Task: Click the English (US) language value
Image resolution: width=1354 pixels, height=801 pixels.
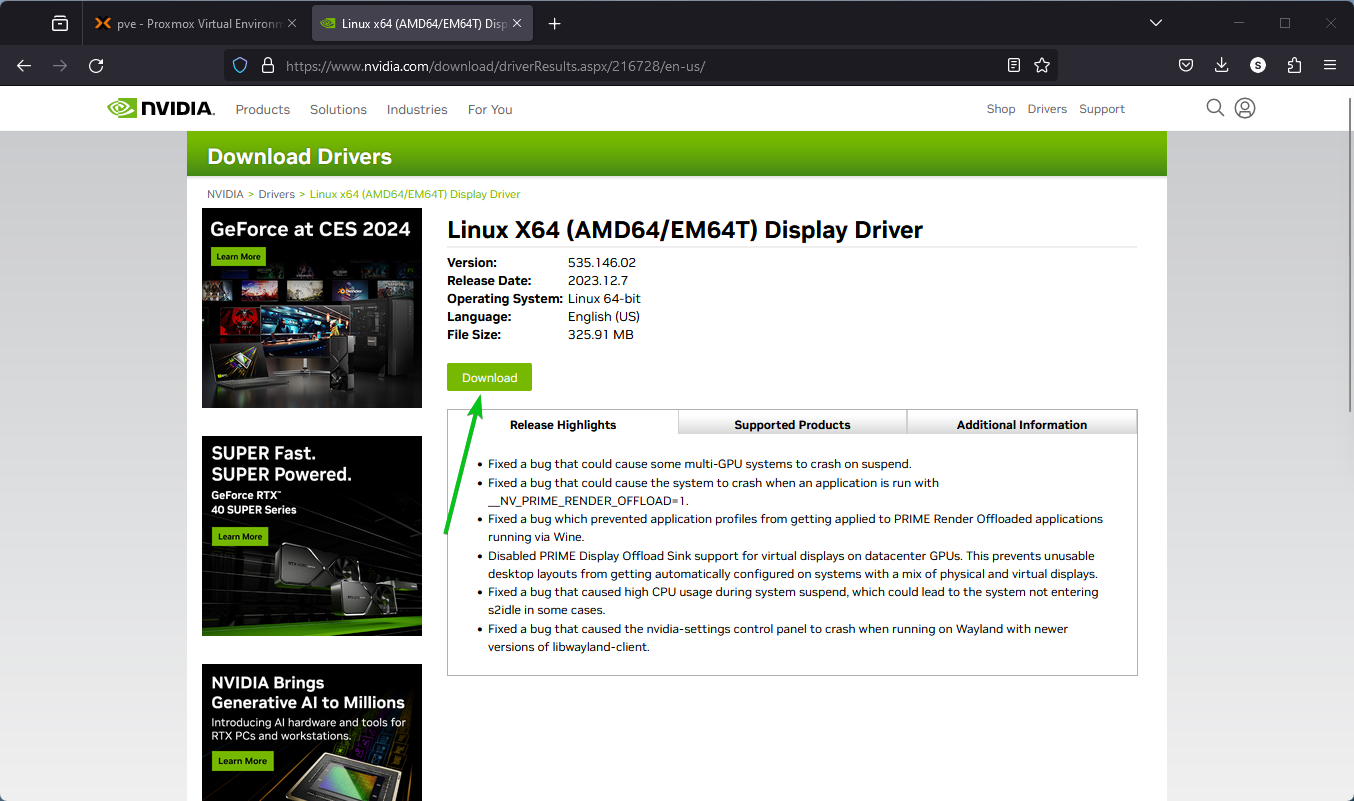Action: (604, 317)
